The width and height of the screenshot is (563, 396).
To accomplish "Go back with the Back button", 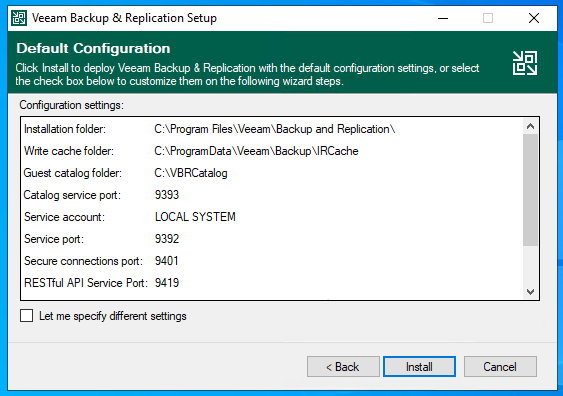I will coord(343,367).
